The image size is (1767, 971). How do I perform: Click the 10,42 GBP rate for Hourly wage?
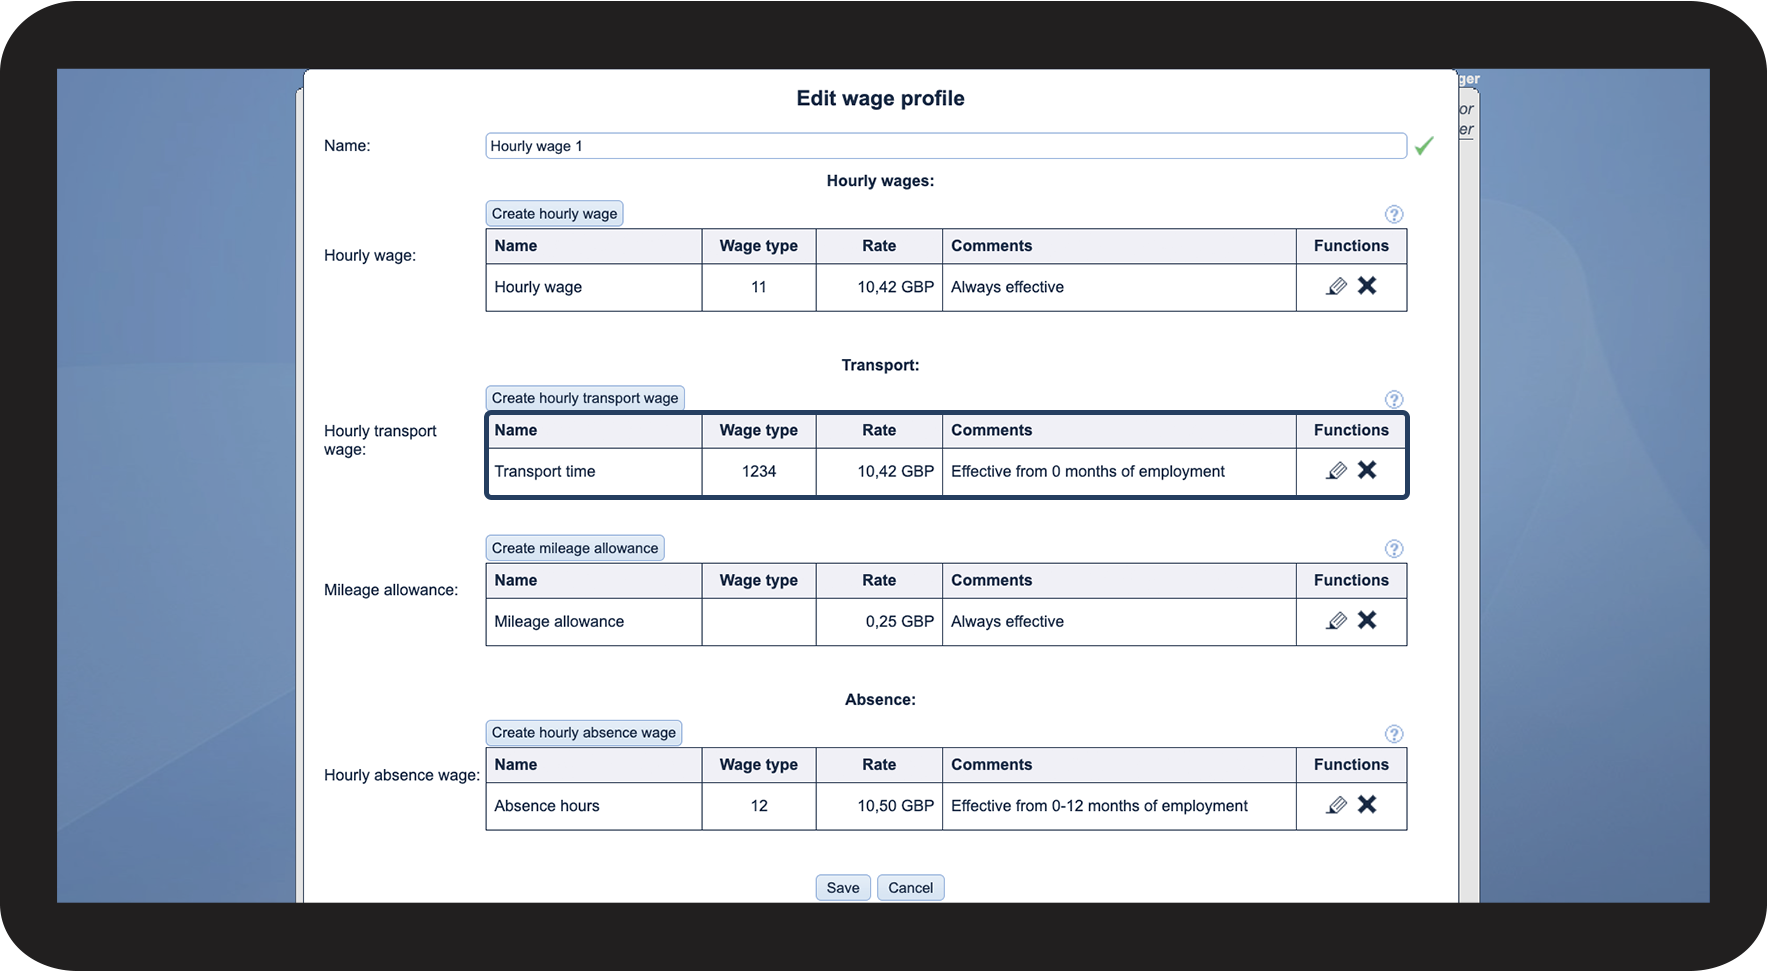click(895, 287)
